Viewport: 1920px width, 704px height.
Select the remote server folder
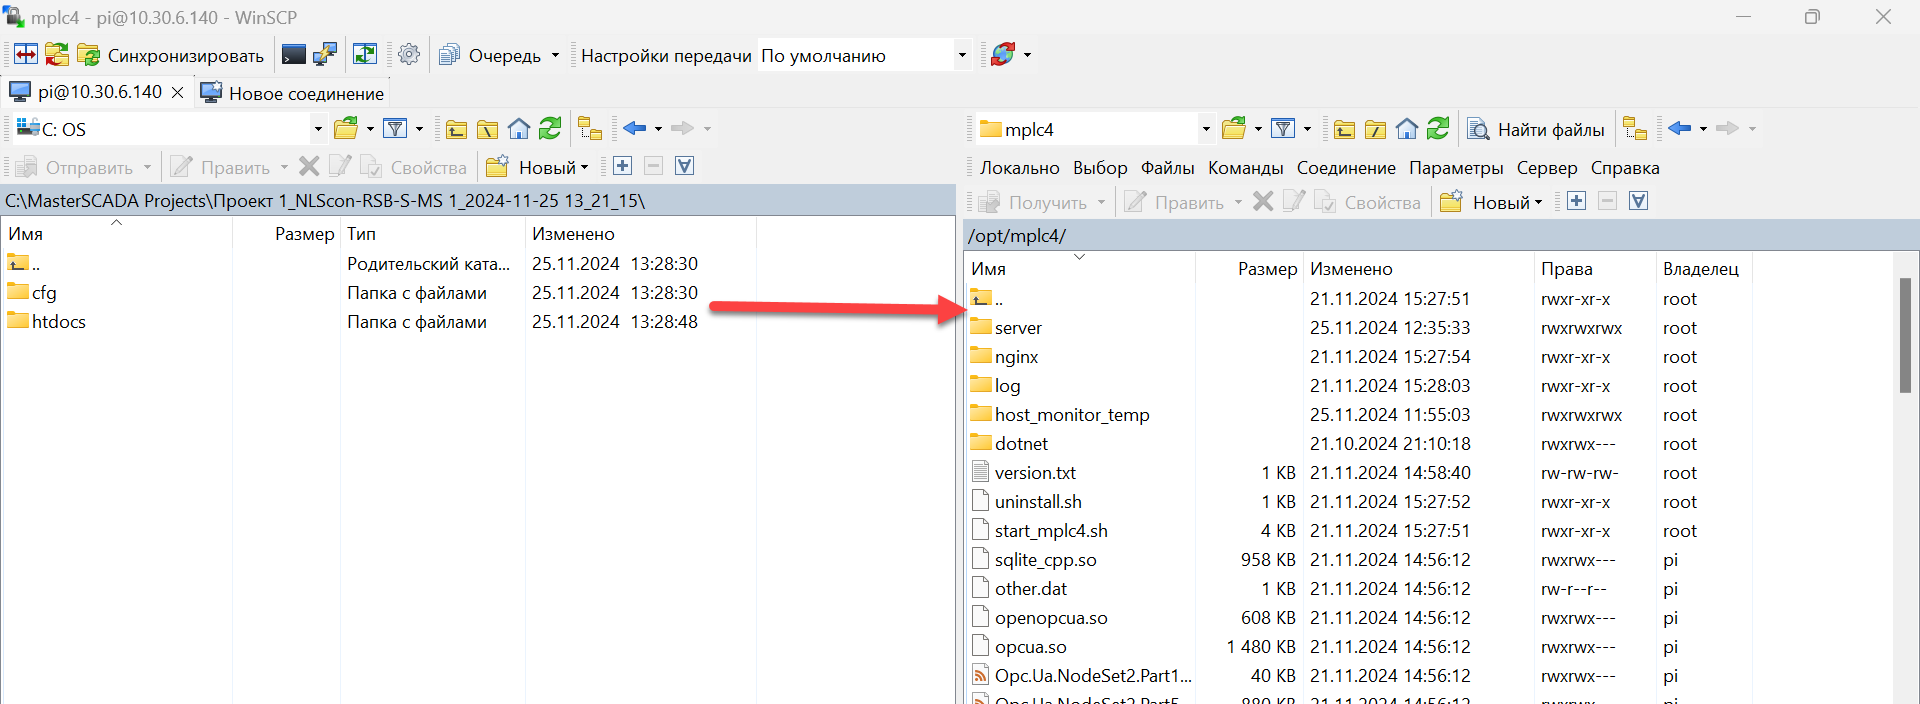(x=1006, y=328)
